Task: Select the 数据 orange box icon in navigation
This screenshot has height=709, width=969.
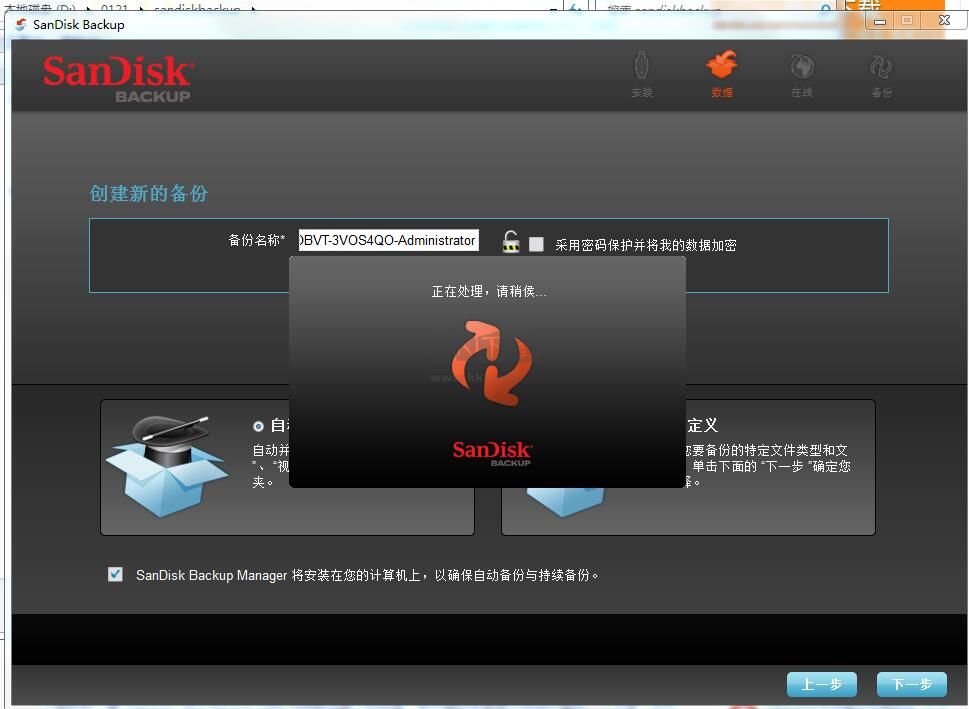Action: pos(722,68)
